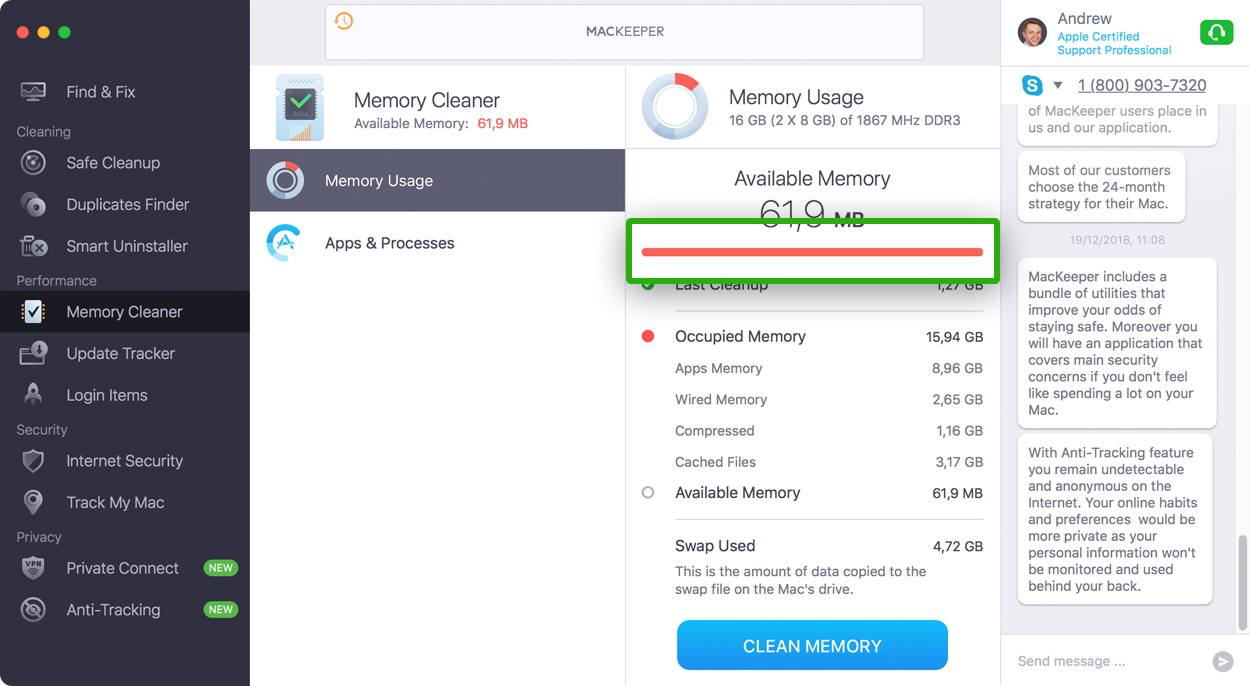Switch to the Memory Usage tab
This screenshot has width=1250, height=686.
point(437,180)
